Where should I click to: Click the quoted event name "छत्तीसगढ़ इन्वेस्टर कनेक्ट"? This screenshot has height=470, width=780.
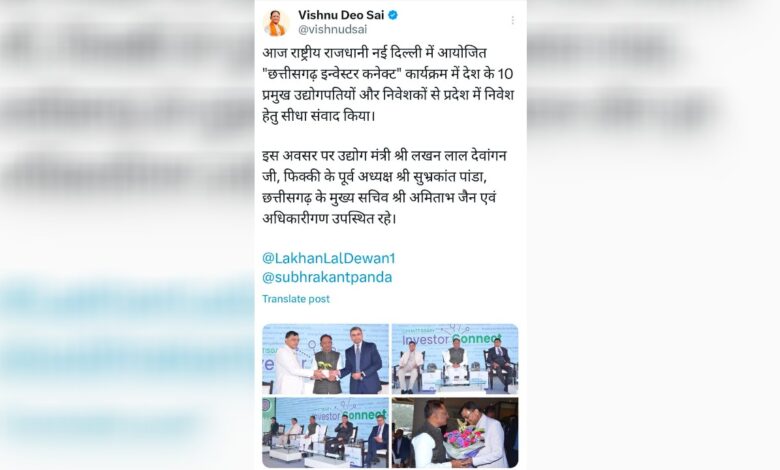coord(332,74)
